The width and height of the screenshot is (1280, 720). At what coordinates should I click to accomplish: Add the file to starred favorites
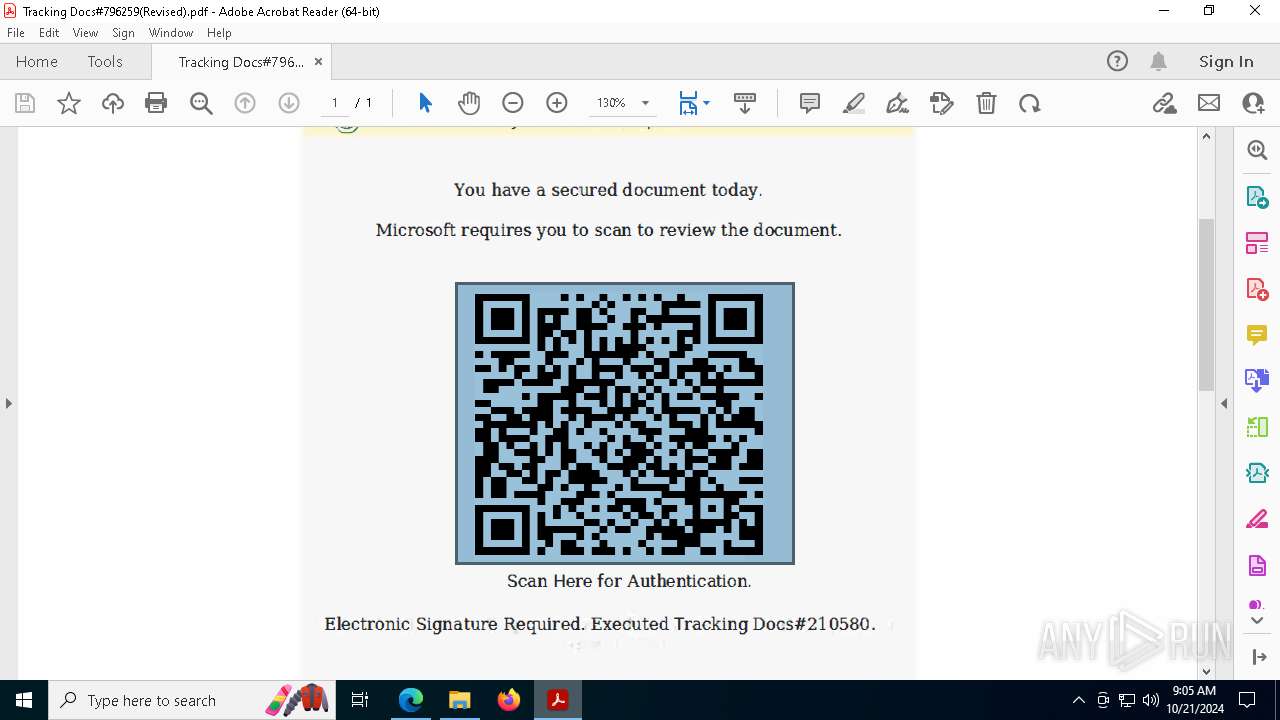click(x=69, y=103)
